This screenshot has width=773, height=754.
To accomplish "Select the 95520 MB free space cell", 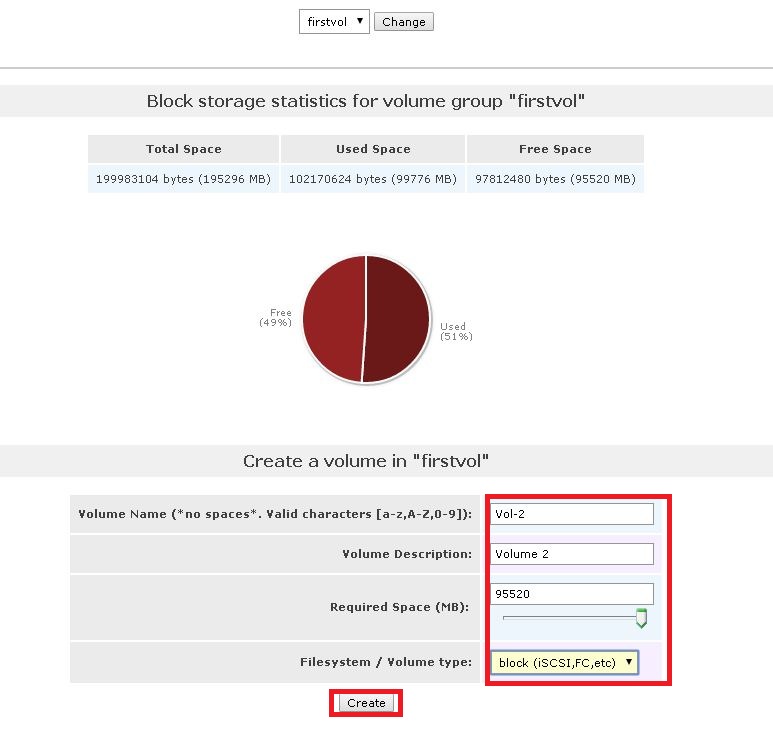I will click(555, 179).
